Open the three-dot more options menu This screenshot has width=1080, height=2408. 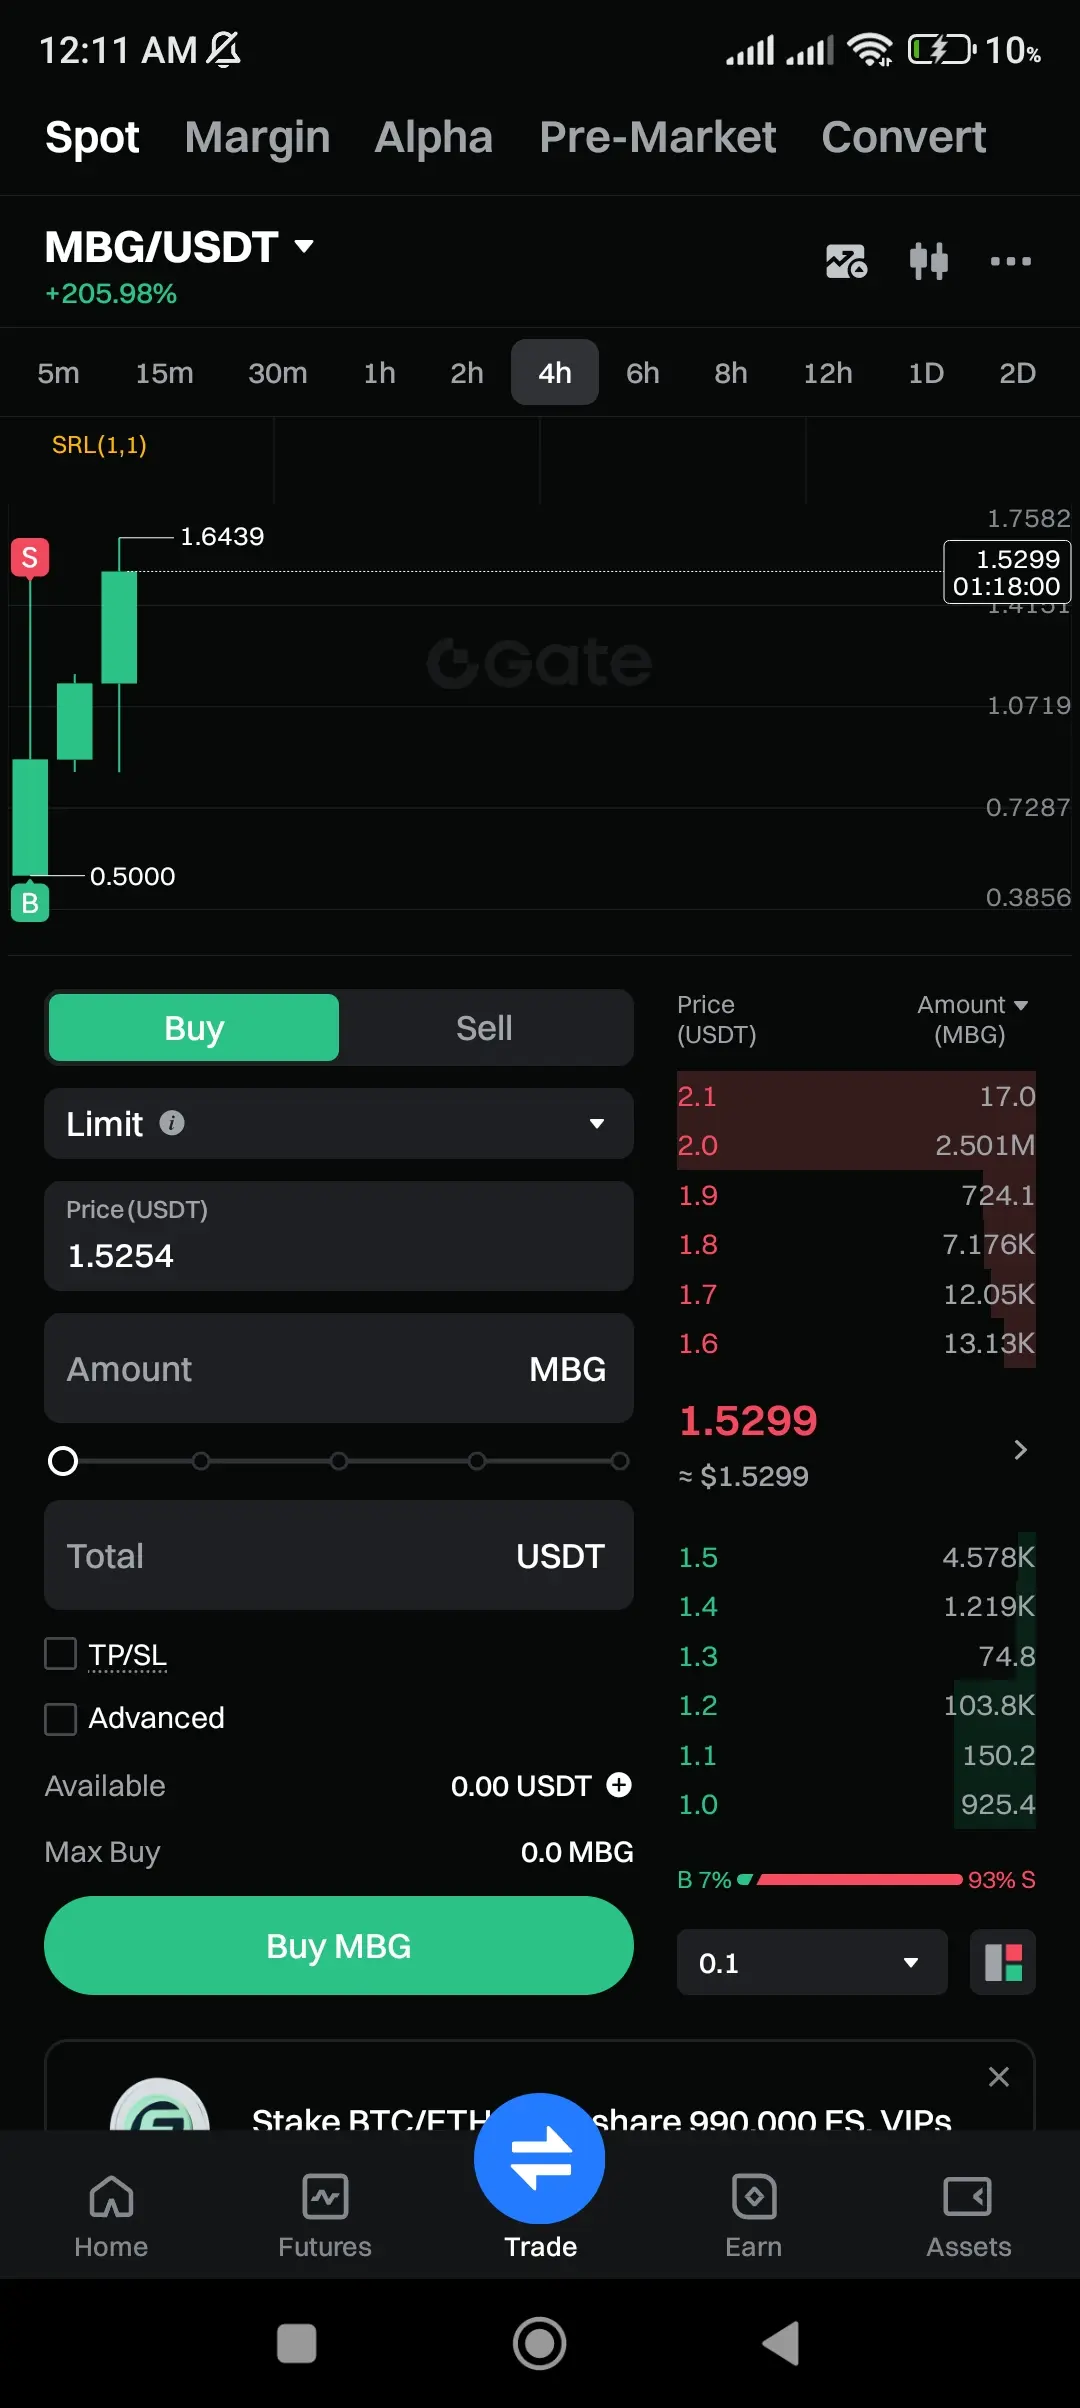pos(1010,261)
